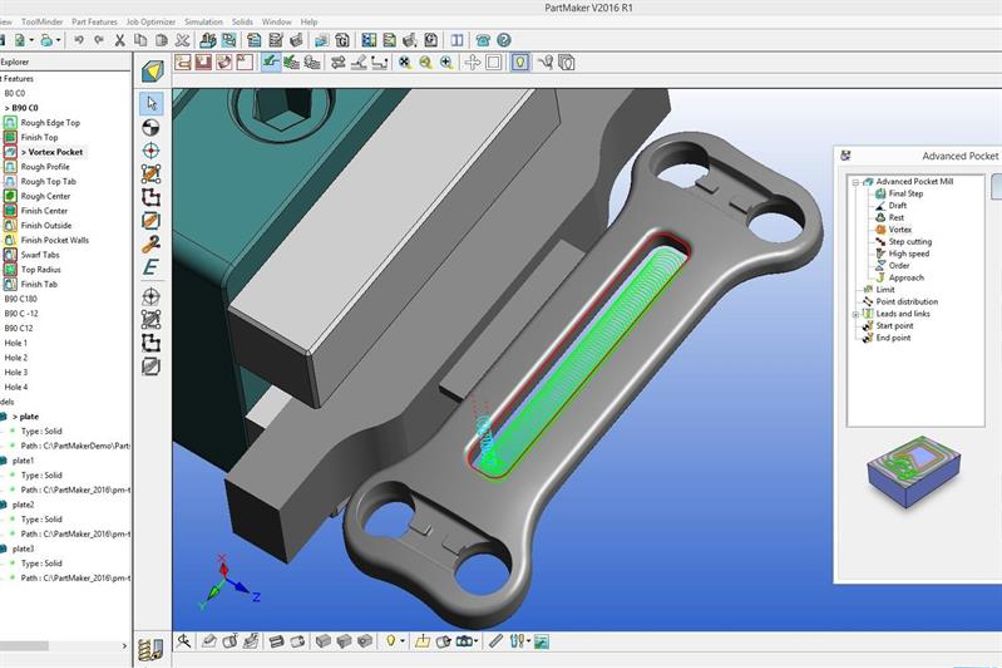Select the Rough Edge Top feature

pos(50,123)
